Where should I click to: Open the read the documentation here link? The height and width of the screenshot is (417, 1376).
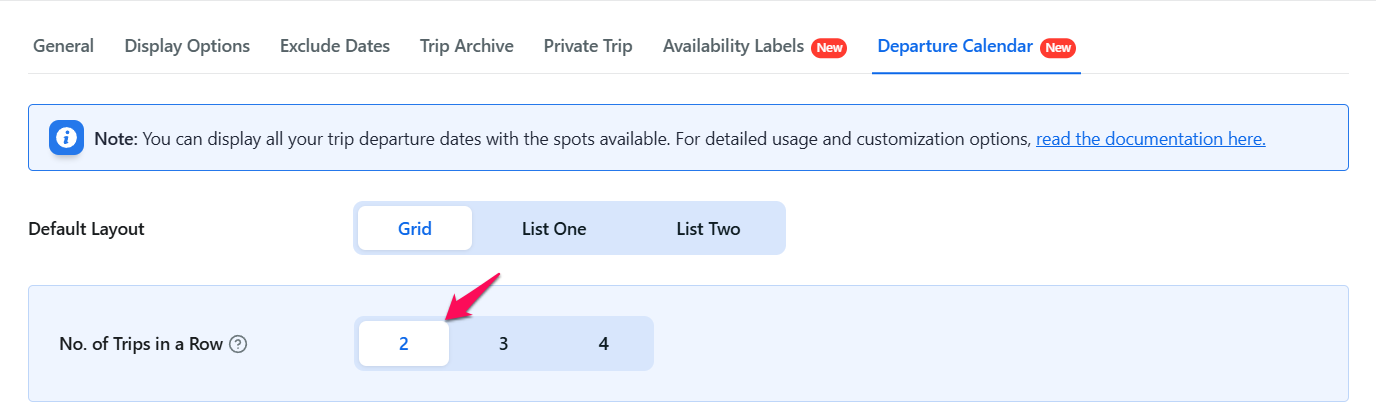pyautogui.click(x=1150, y=139)
